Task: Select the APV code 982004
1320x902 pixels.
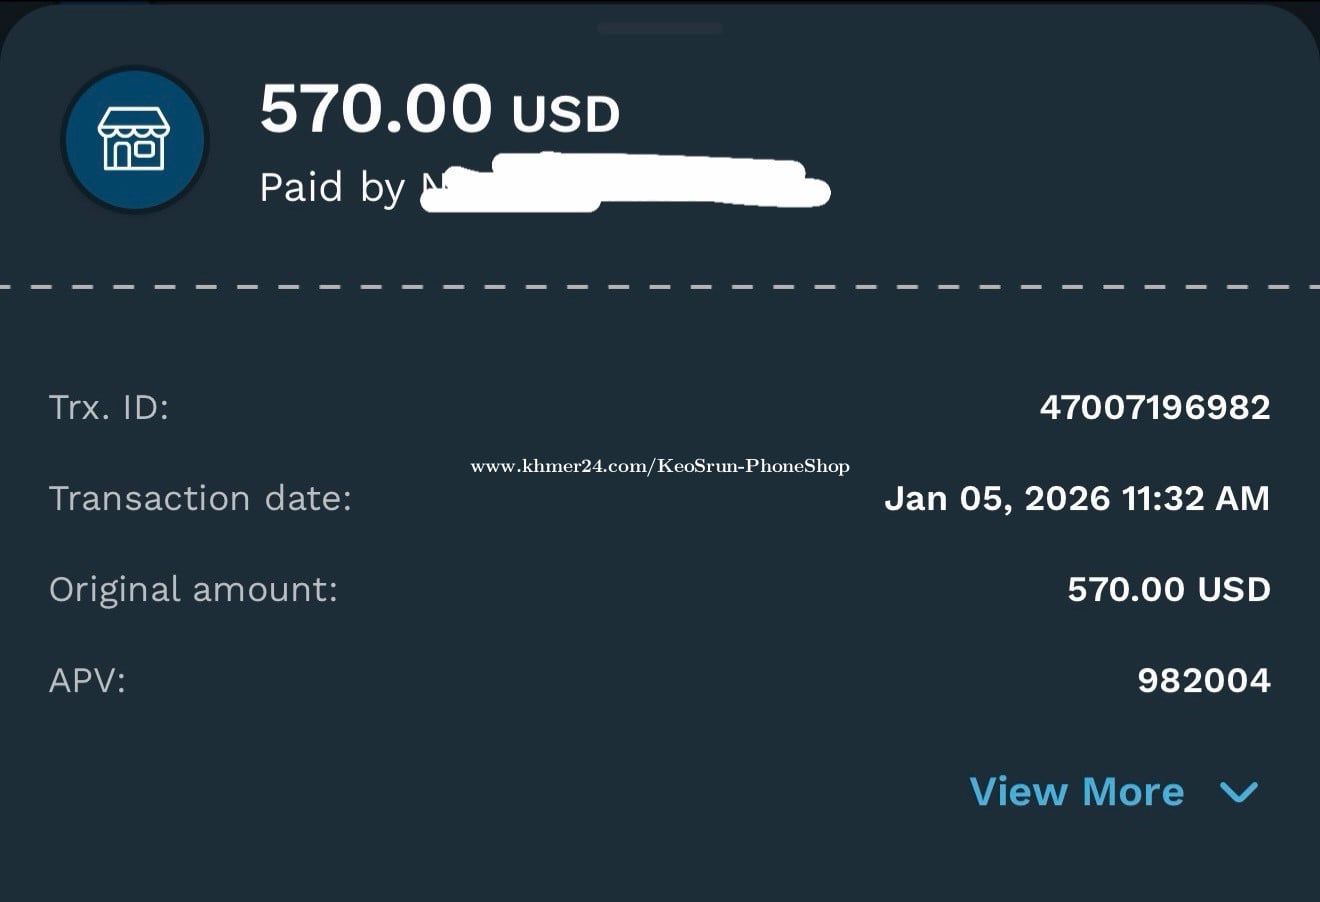Action: click(x=1203, y=681)
